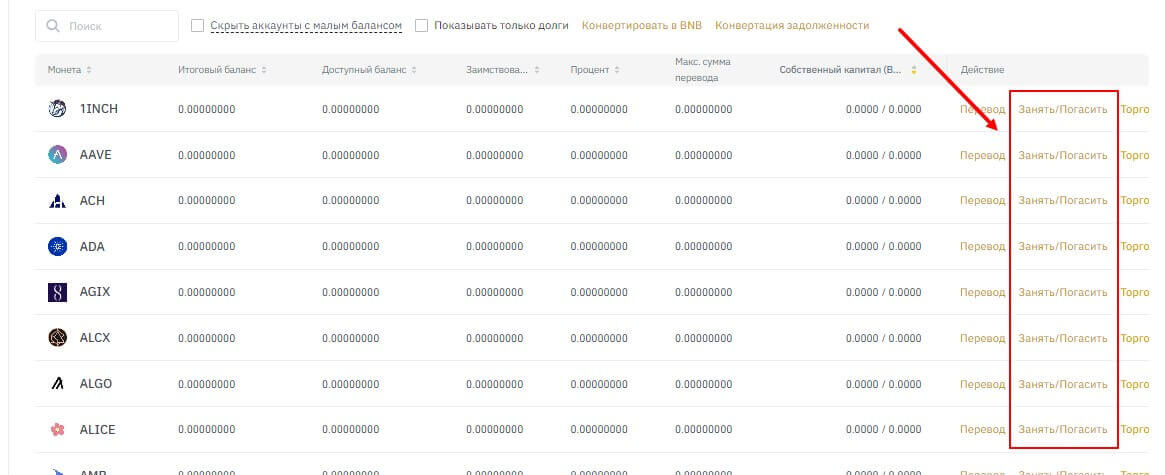This screenshot has height=475, width=1165.
Task: Sort by Собственный капитал column
Action: (x=847, y=70)
